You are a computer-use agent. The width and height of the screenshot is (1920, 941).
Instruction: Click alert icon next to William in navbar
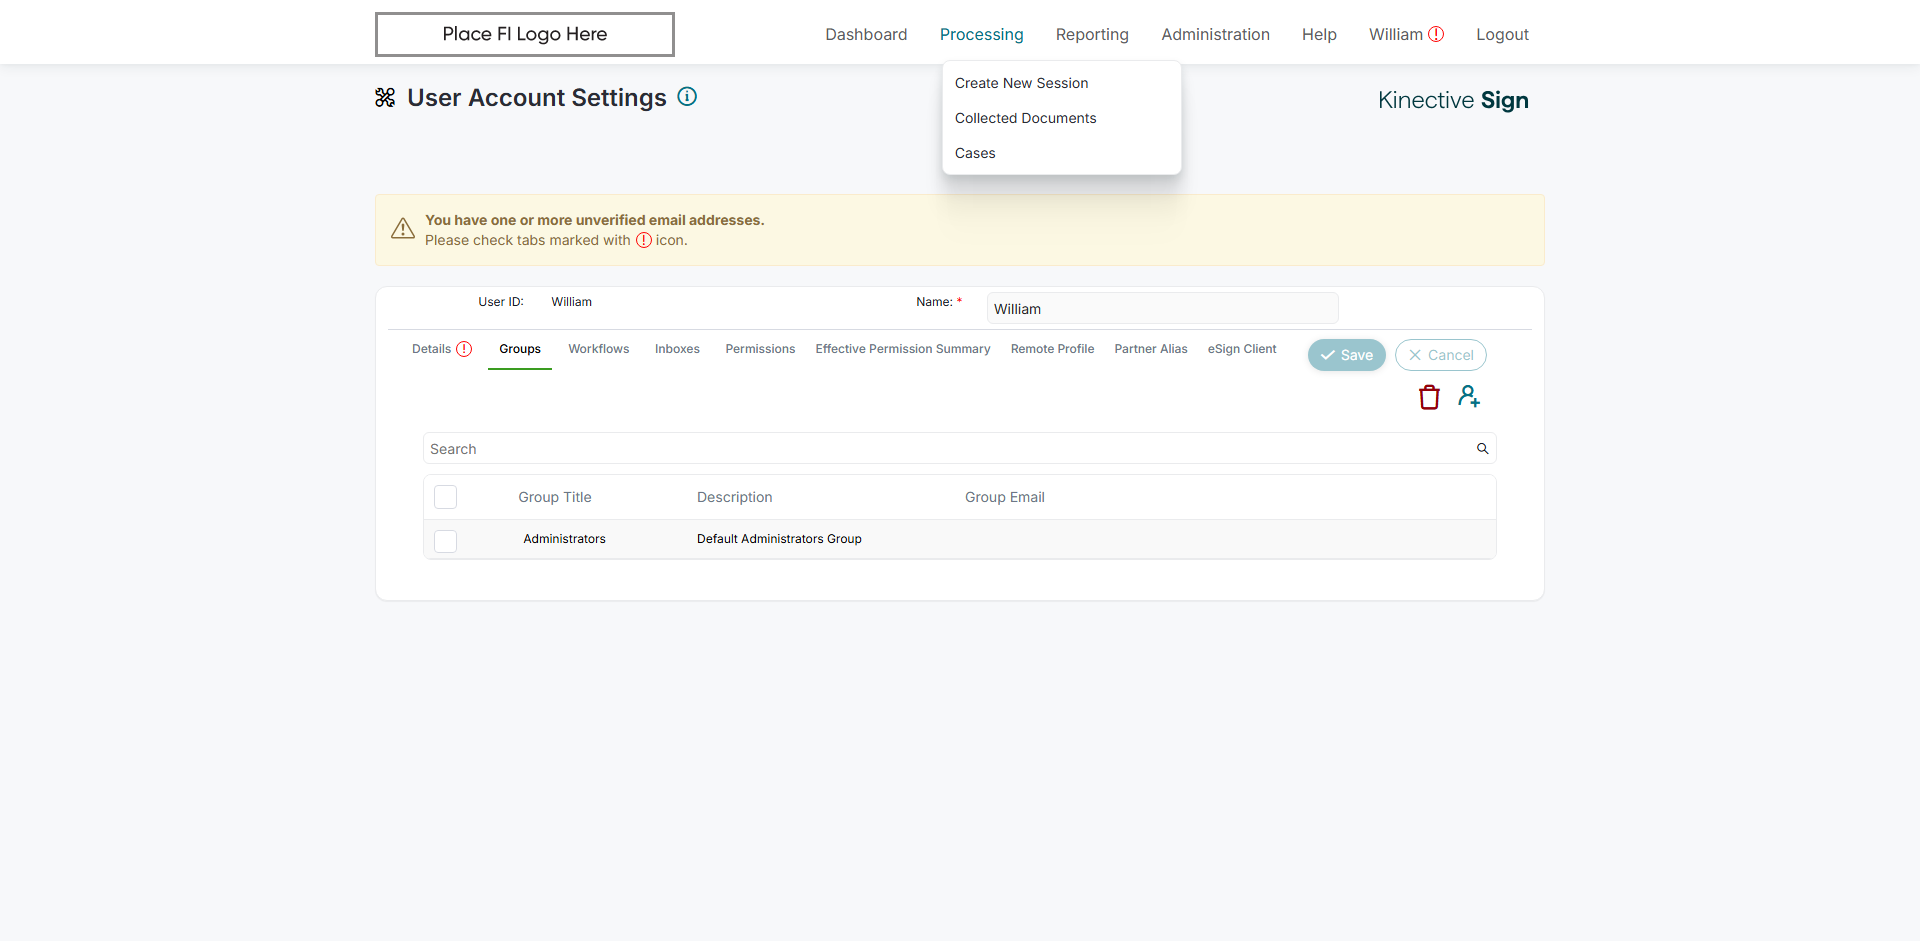click(x=1436, y=34)
